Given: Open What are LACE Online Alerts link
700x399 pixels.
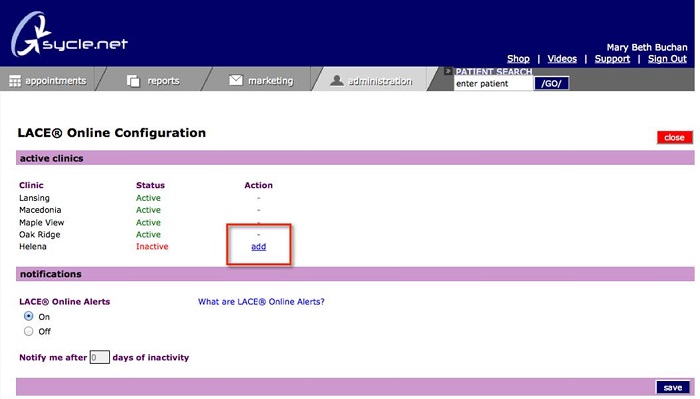Looking at the screenshot, I should point(261,302).
